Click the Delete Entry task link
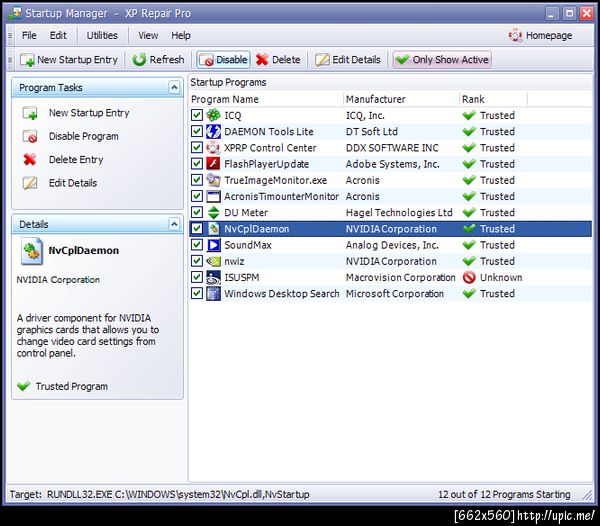Screen dimensions: 600x526 pos(76,160)
